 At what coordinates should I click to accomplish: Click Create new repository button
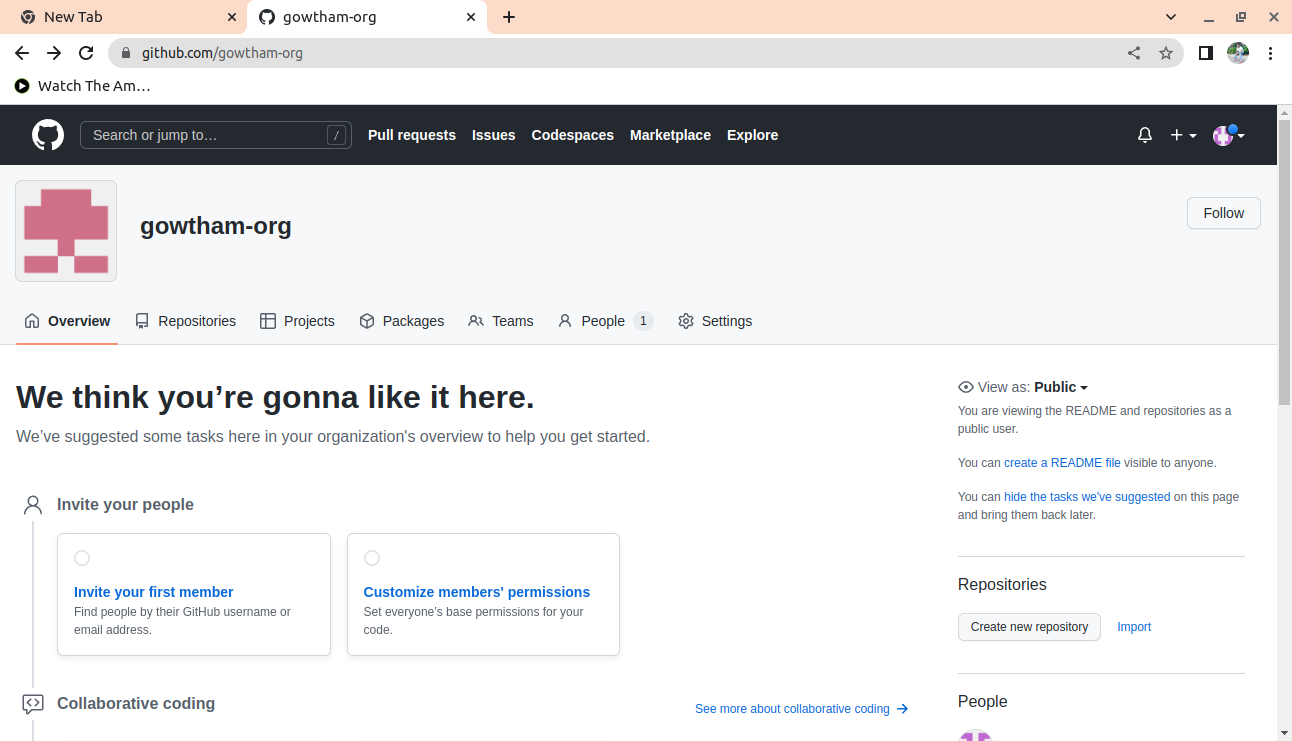click(1029, 627)
